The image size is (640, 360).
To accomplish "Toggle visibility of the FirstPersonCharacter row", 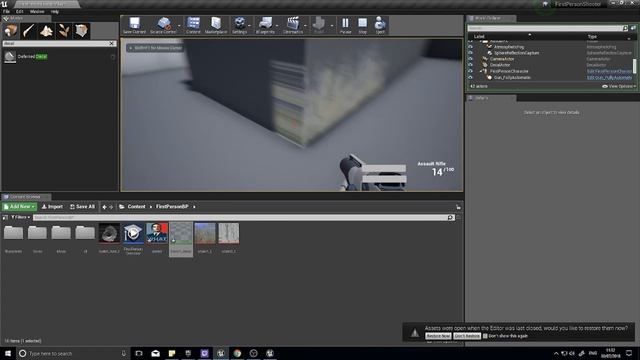I will point(471,71).
